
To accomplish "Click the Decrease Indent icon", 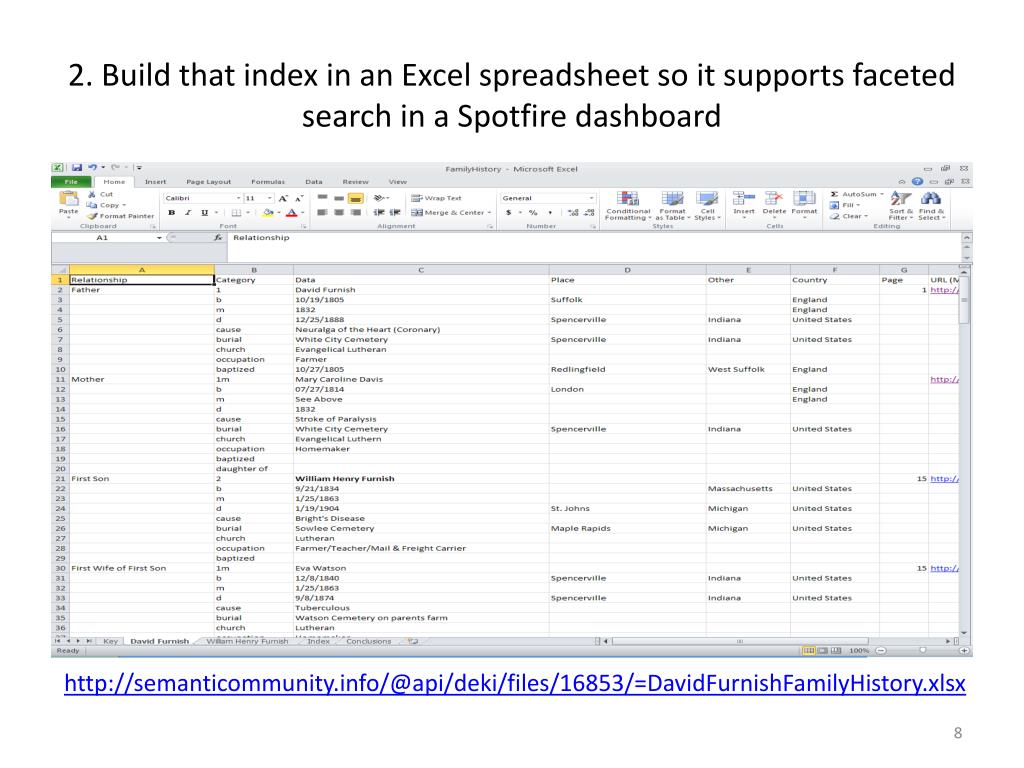I will click(379, 212).
